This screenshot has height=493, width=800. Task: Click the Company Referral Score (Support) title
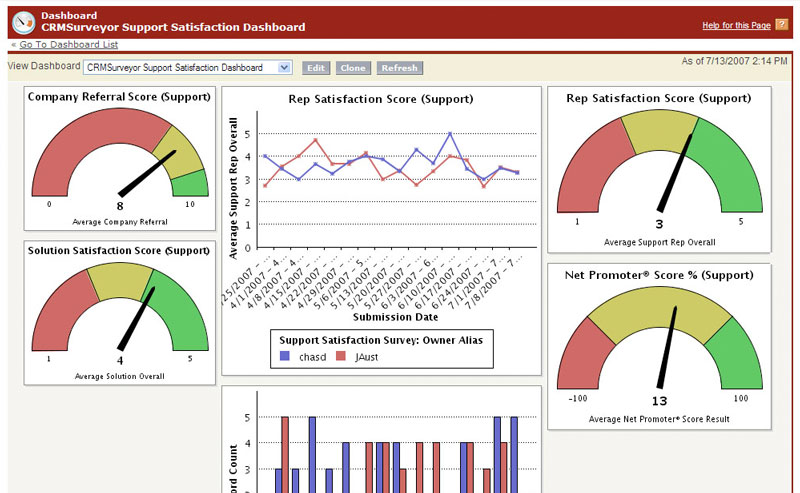(119, 96)
